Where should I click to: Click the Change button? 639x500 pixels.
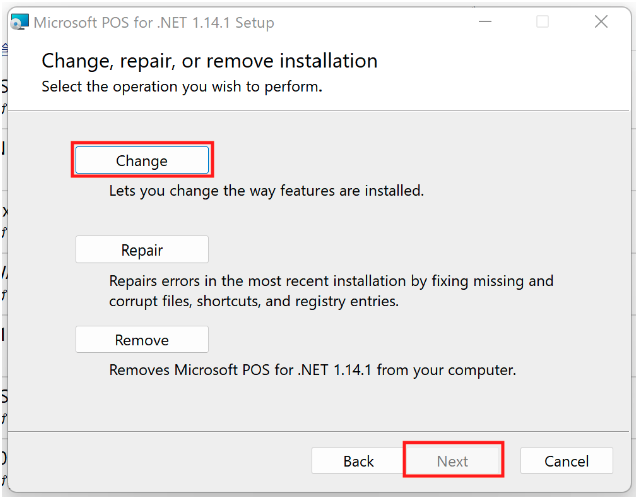(x=141, y=160)
